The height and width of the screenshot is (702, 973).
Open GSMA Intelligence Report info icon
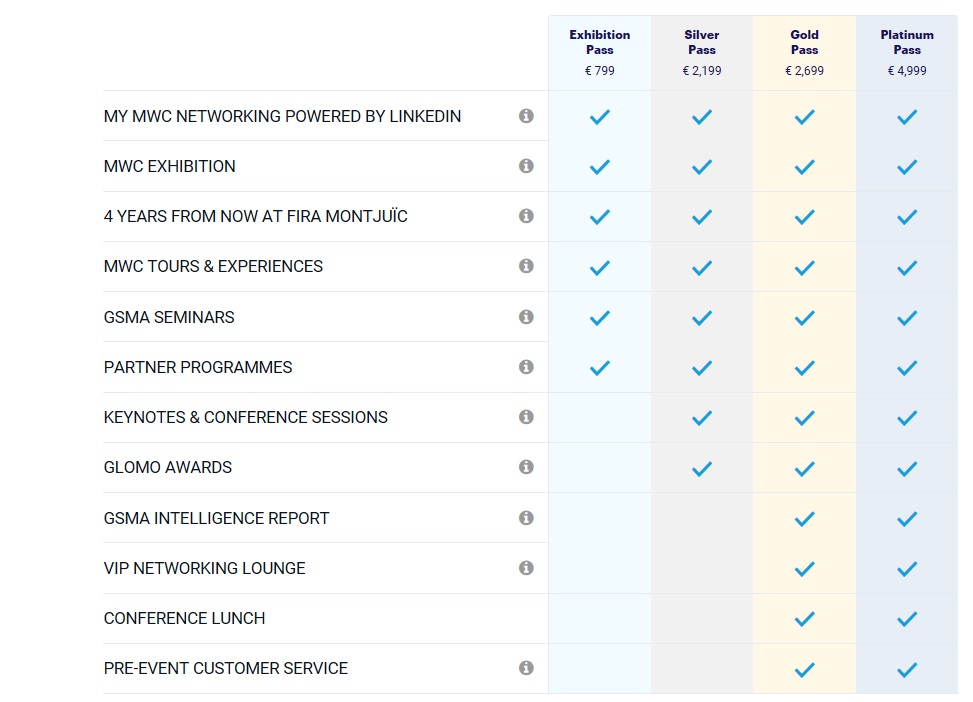526,518
